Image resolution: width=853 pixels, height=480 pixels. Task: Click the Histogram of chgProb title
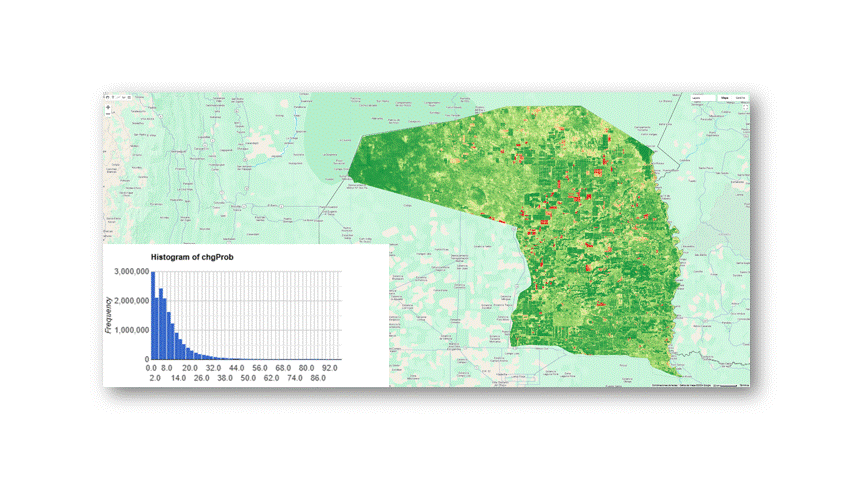tap(192, 258)
